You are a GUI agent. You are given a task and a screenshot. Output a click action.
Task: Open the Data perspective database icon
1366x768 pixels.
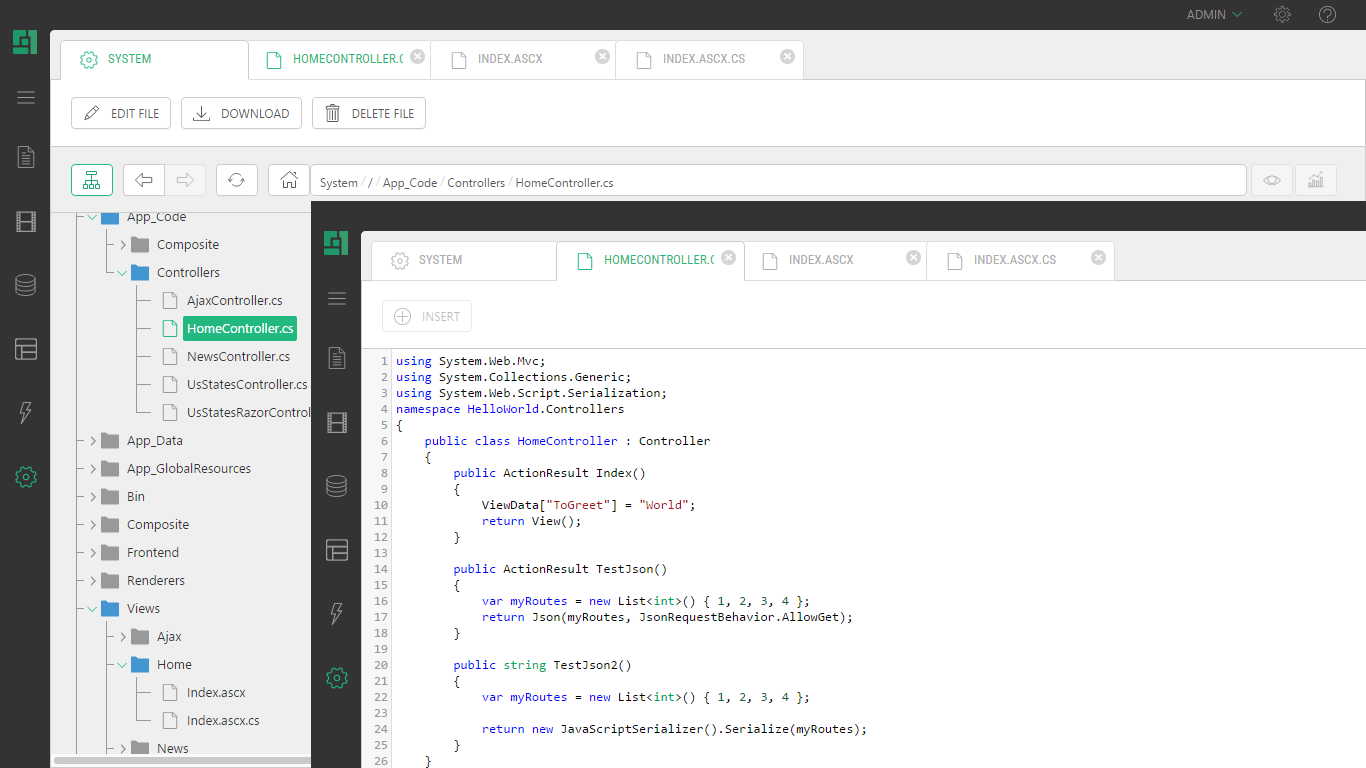tap(26, 286)
